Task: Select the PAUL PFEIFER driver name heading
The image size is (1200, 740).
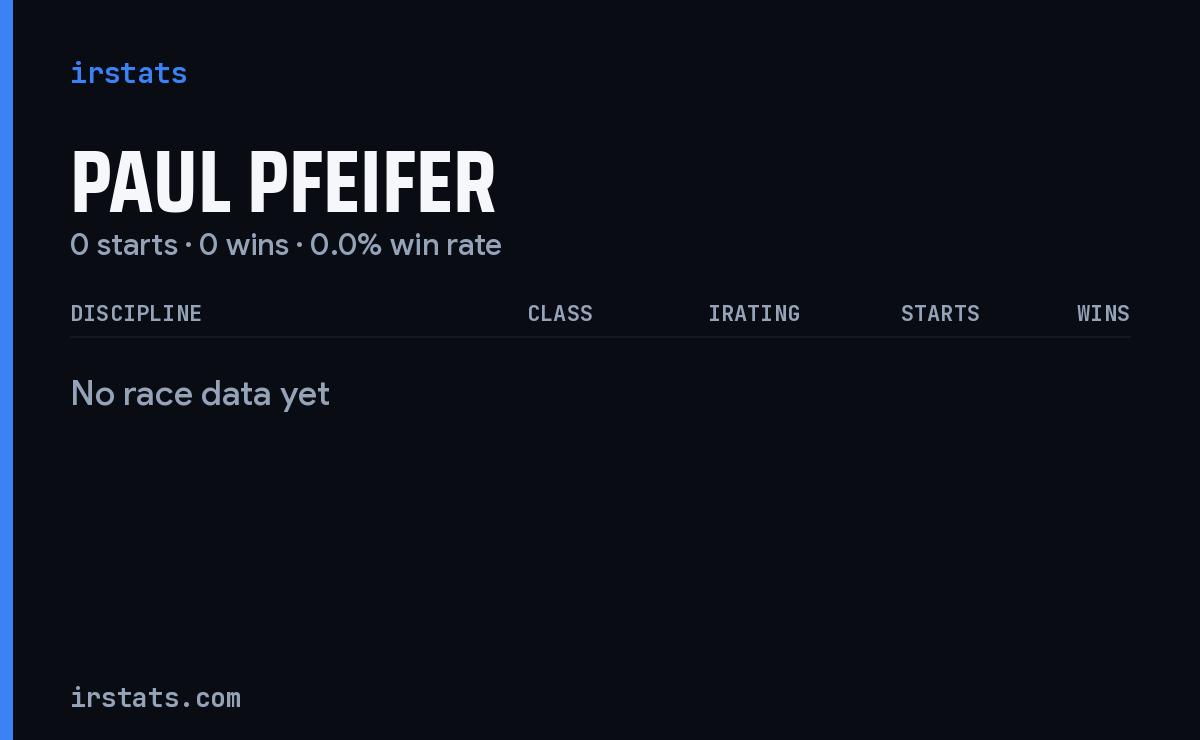Action: click(x=283, y=184)
